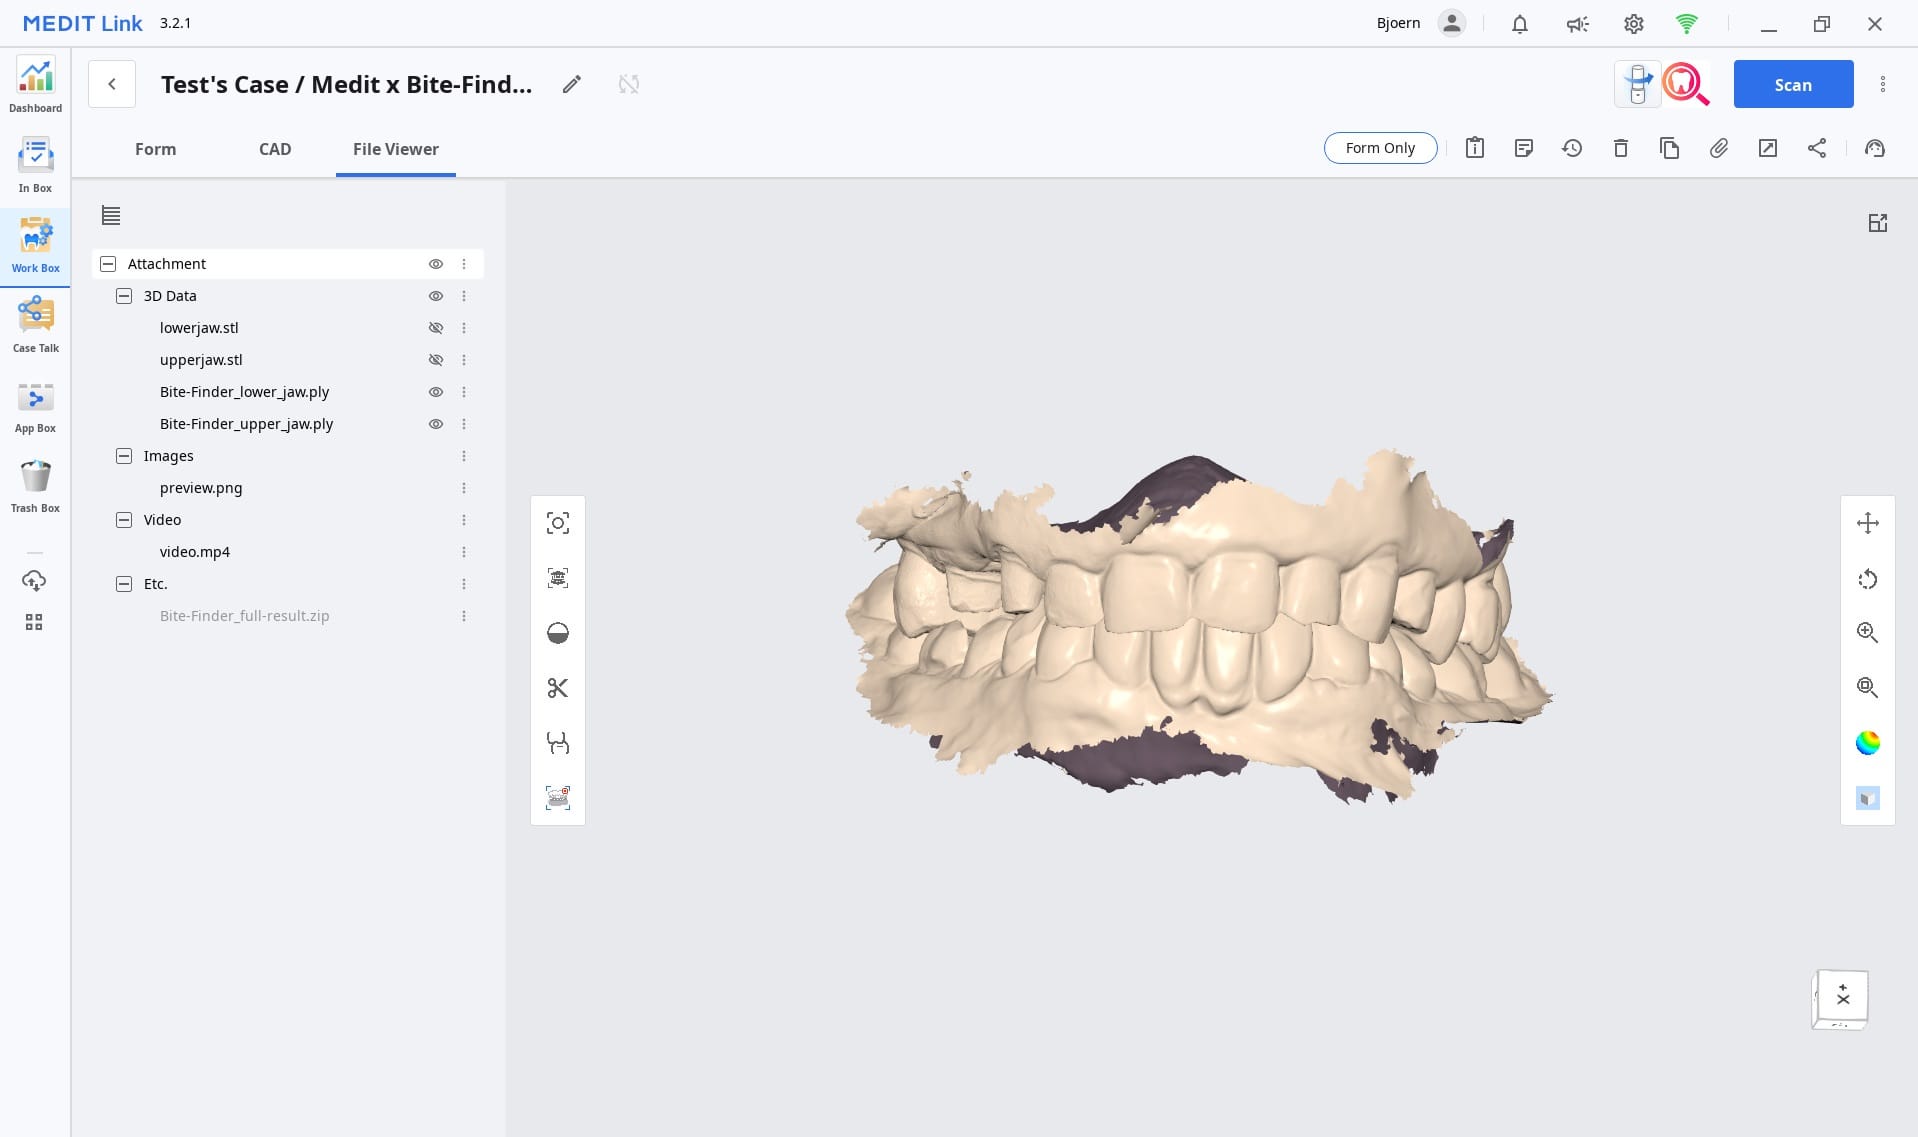Viewport: 1918px width, 1137px height.
Task: Click the headset support icon
Action: 1875,148
